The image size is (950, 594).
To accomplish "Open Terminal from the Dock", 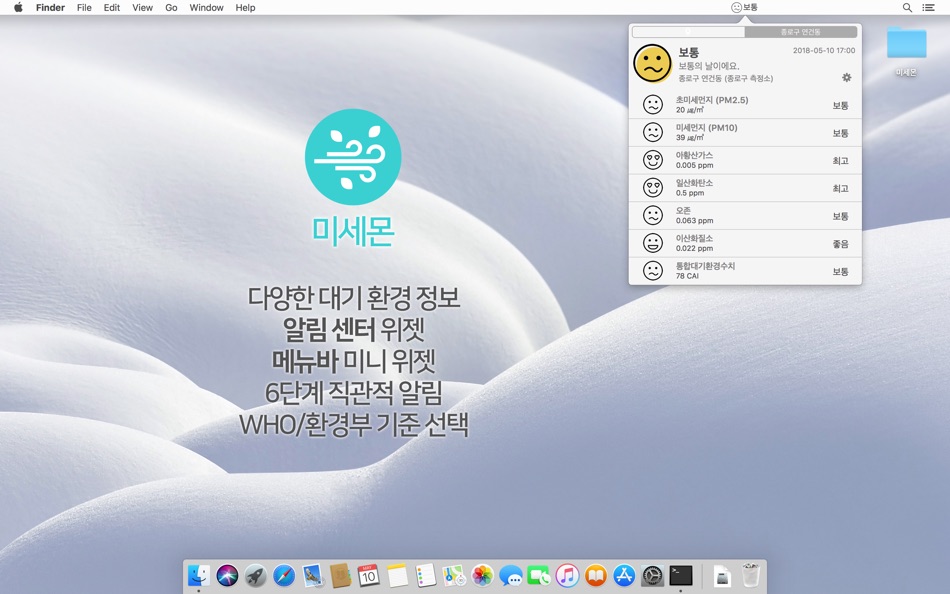I will (x=681, y=575).
